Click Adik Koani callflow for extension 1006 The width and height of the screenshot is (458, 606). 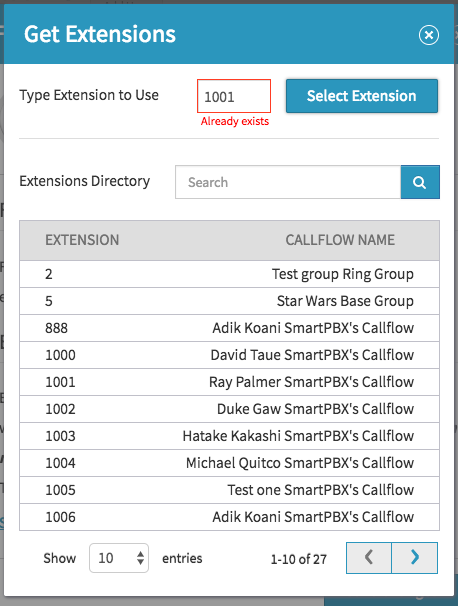pos(313,517)
